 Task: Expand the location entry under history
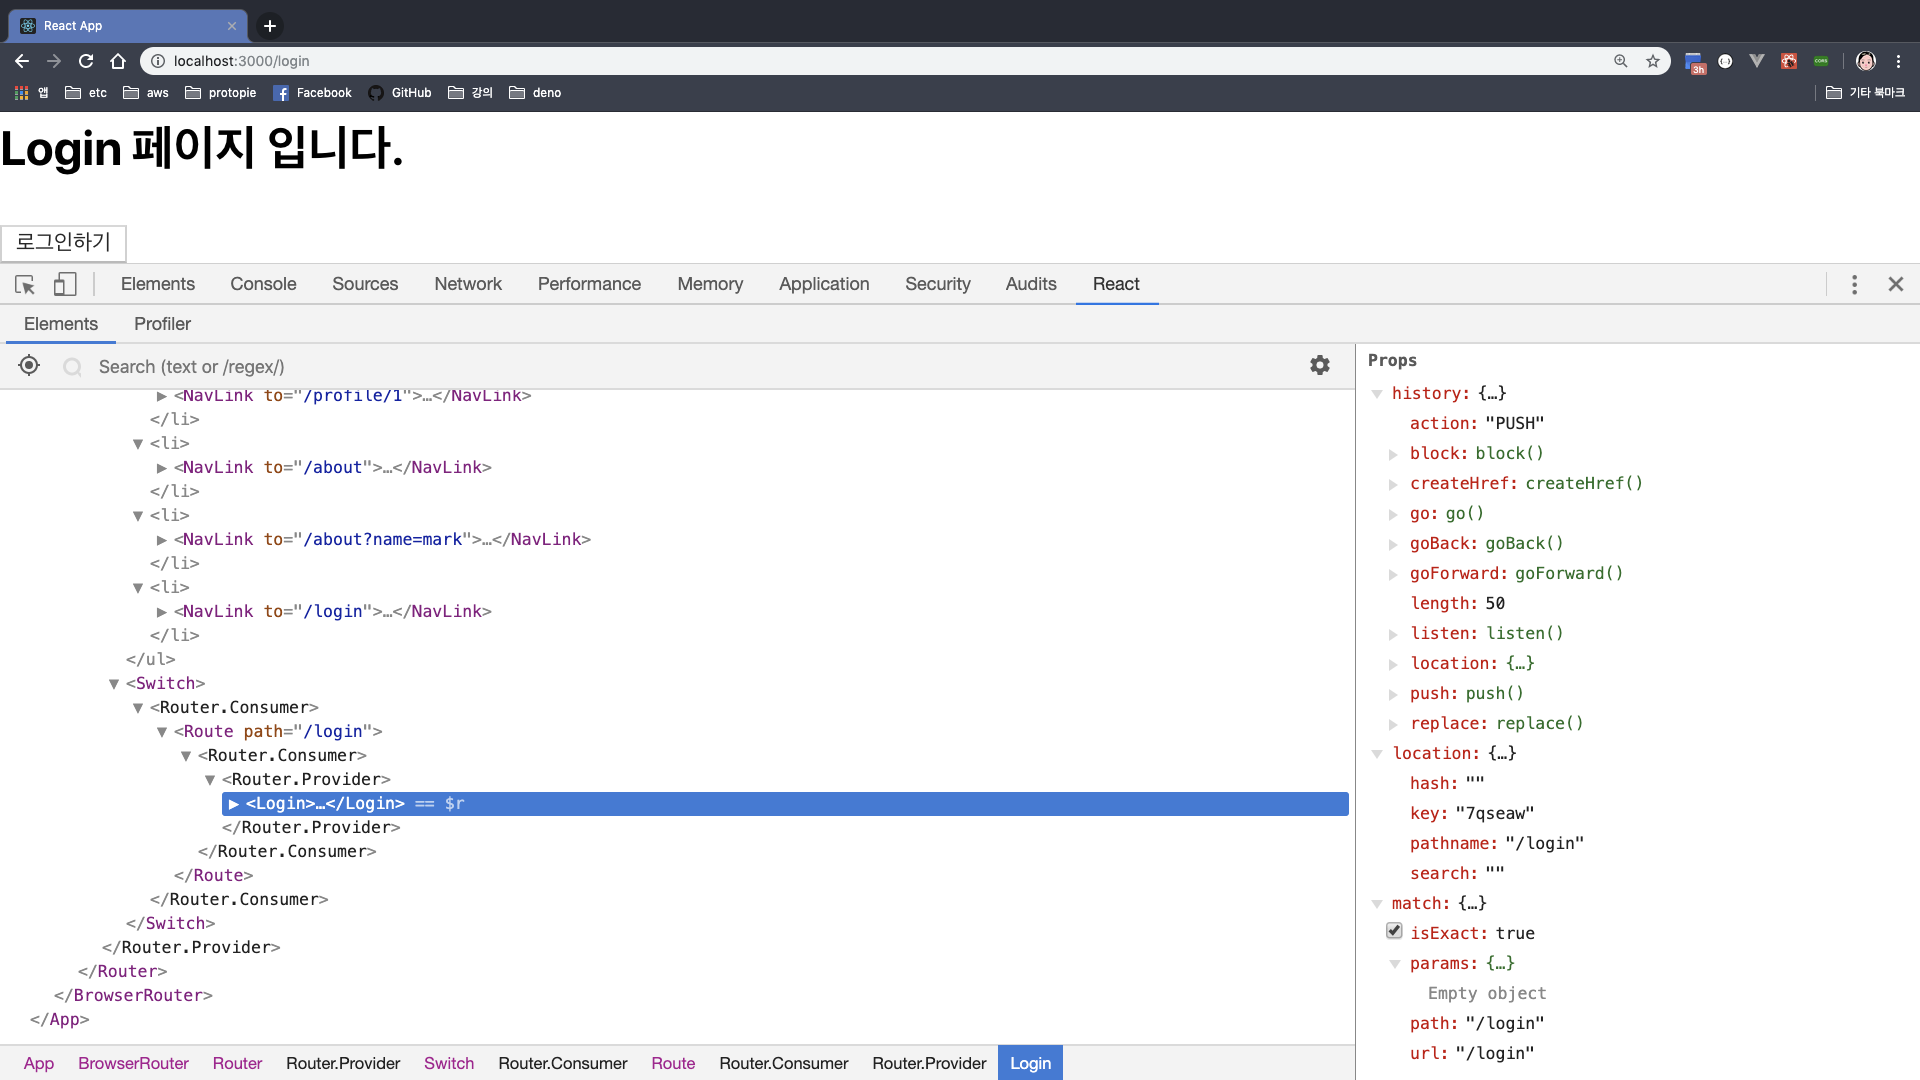(1393, 664)
